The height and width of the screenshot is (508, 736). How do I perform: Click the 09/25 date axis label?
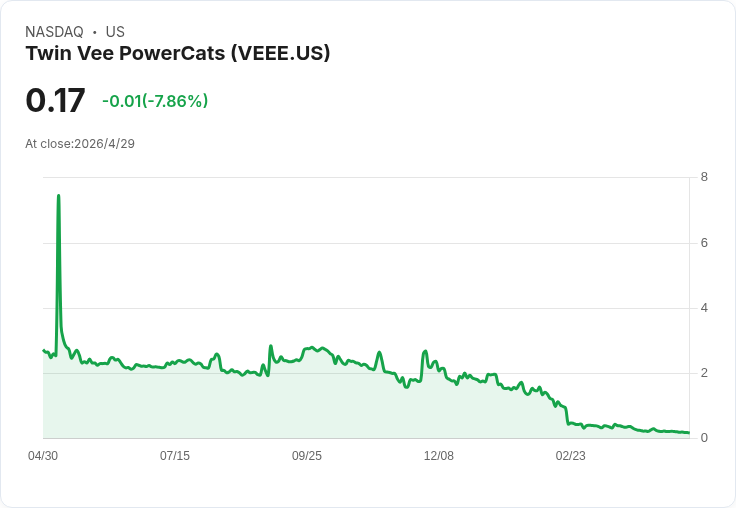pyautogui.click(x=307, y=456)
